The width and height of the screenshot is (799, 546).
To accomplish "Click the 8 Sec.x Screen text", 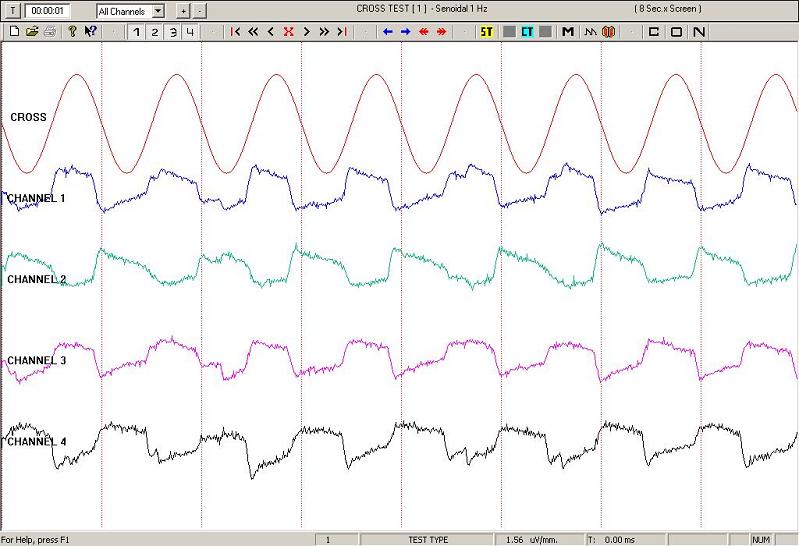I will tap(668, 9).
